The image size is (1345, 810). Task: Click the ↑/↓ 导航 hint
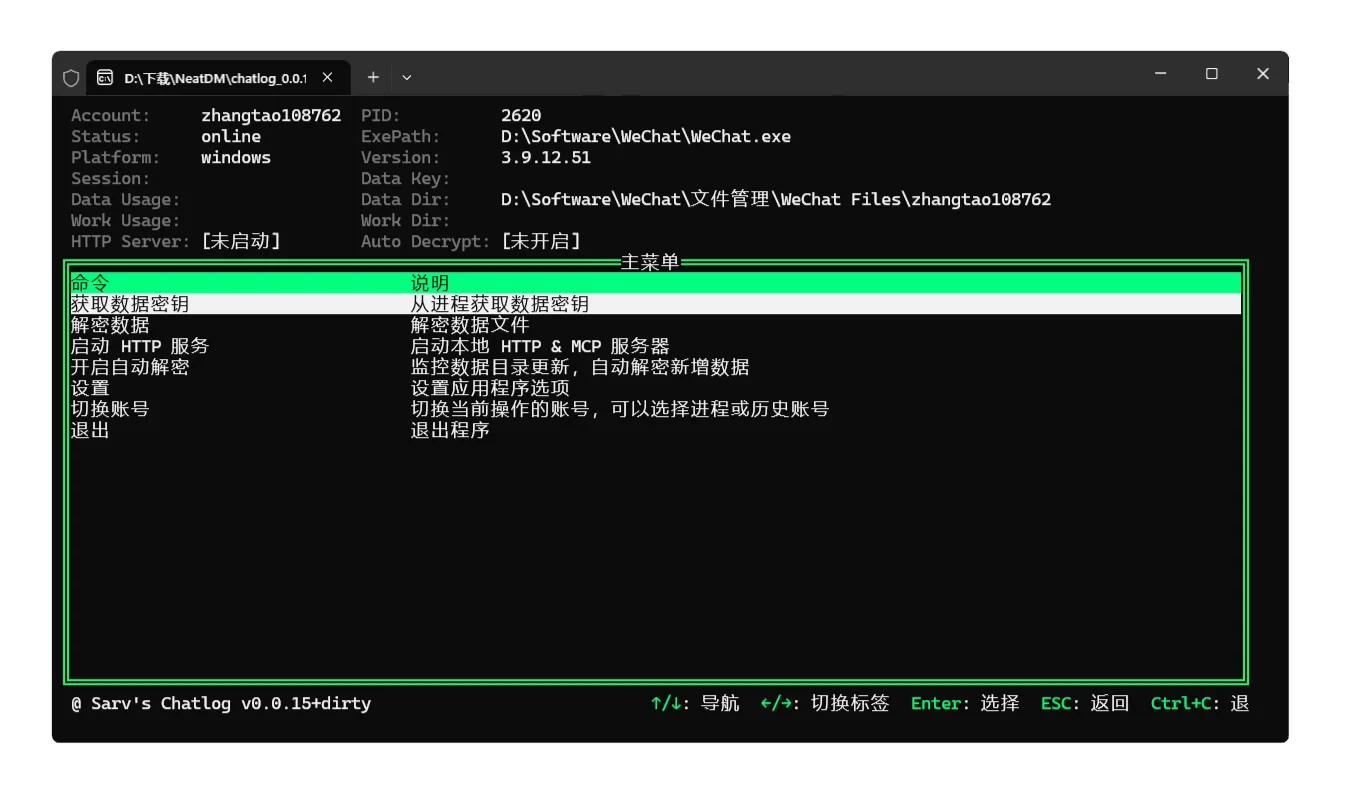pos(695,703)
